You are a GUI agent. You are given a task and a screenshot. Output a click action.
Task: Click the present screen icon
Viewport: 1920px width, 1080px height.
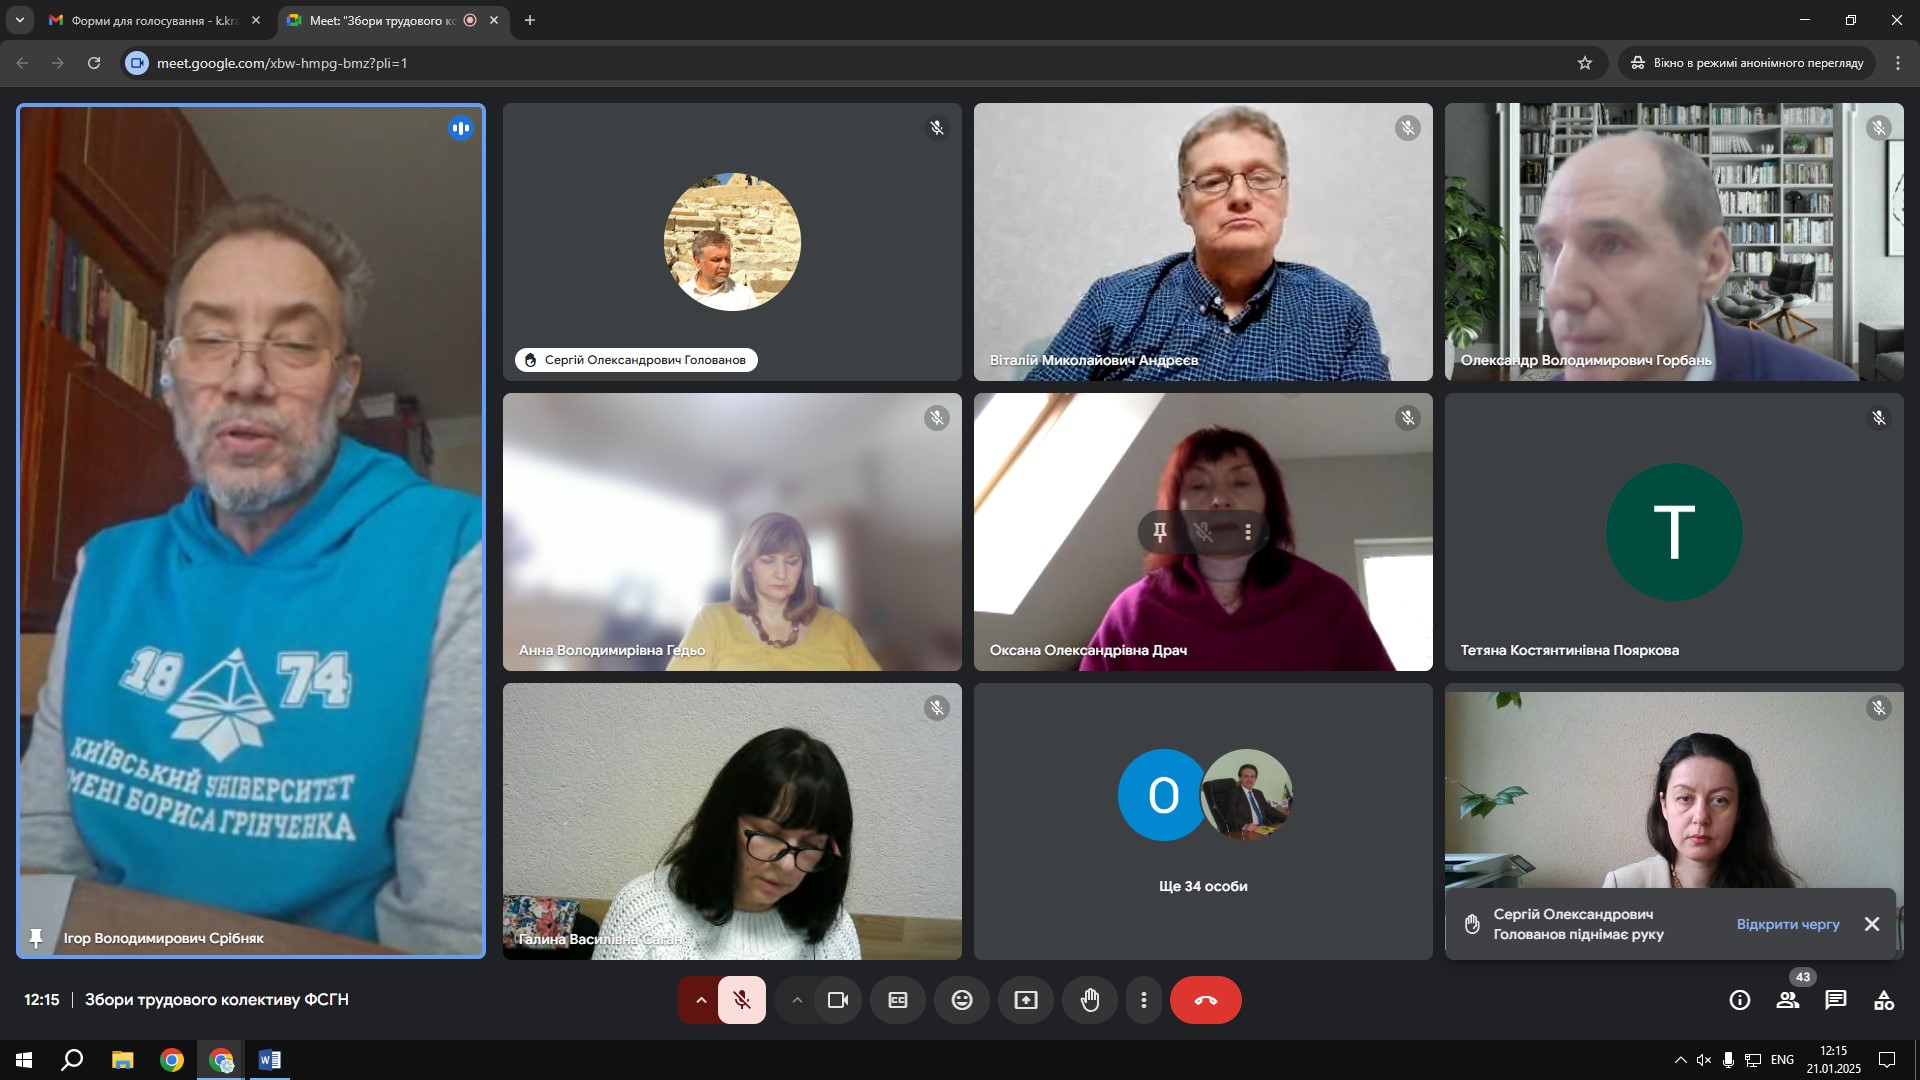(1026, 1000)
